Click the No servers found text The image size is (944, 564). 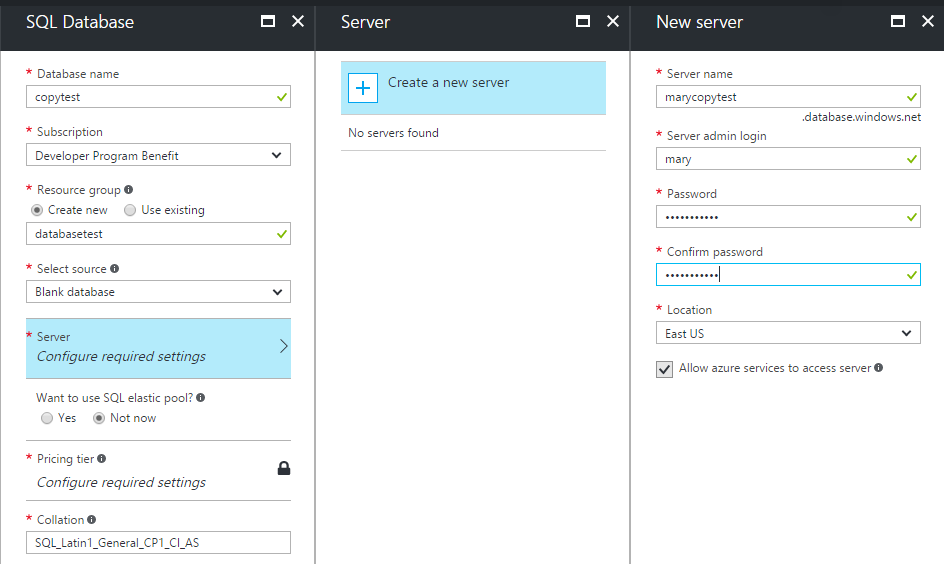pos(393,132)
